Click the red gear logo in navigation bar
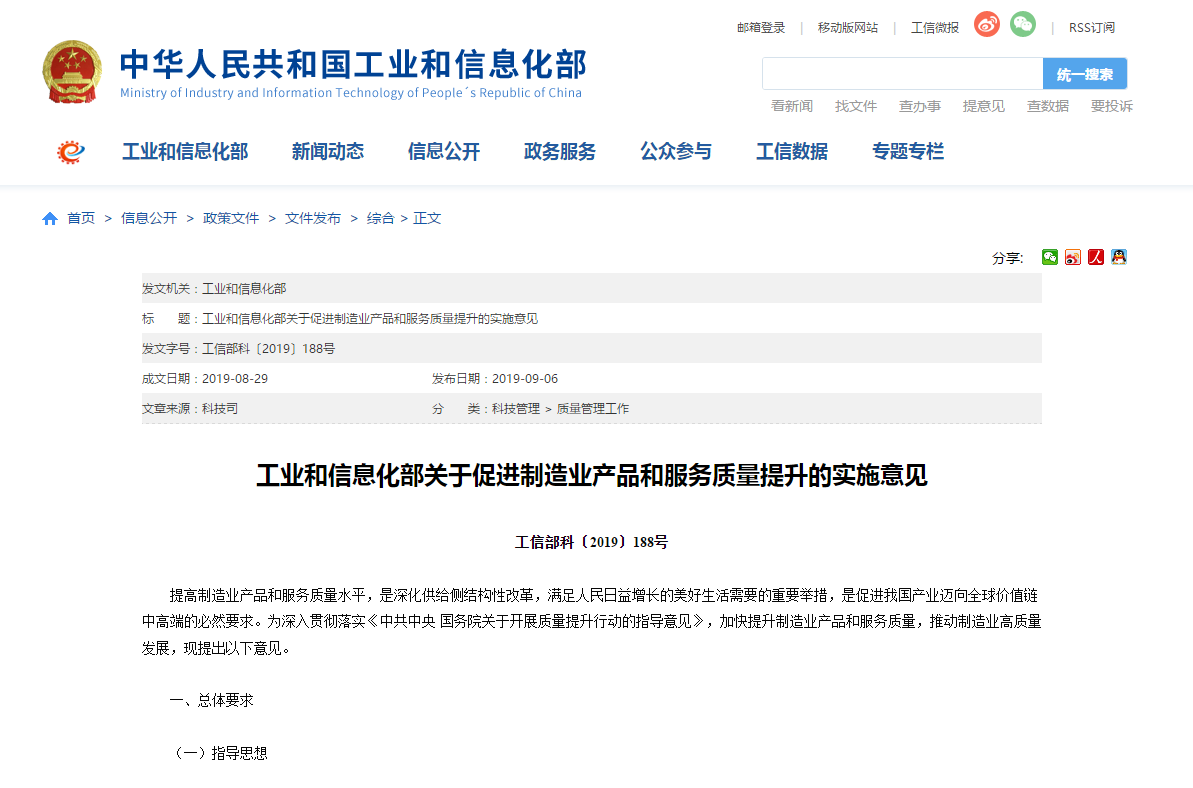 click(x=71, y=152)
